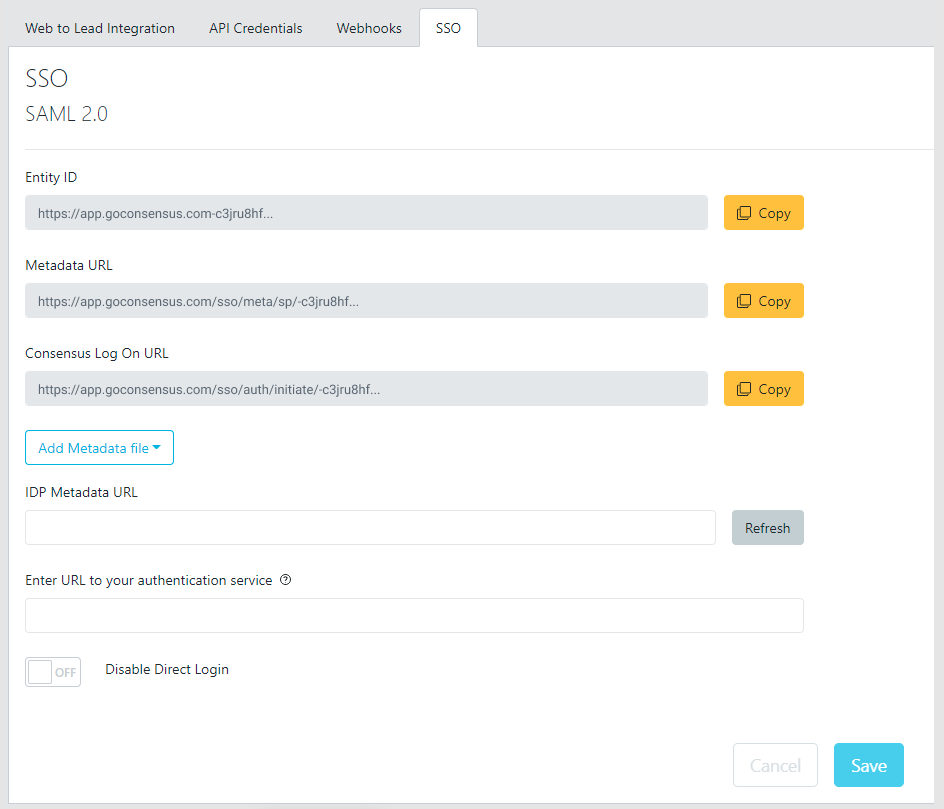Click the Refresh button
This screenshot has width=944, height=809.
pos(768,527)
